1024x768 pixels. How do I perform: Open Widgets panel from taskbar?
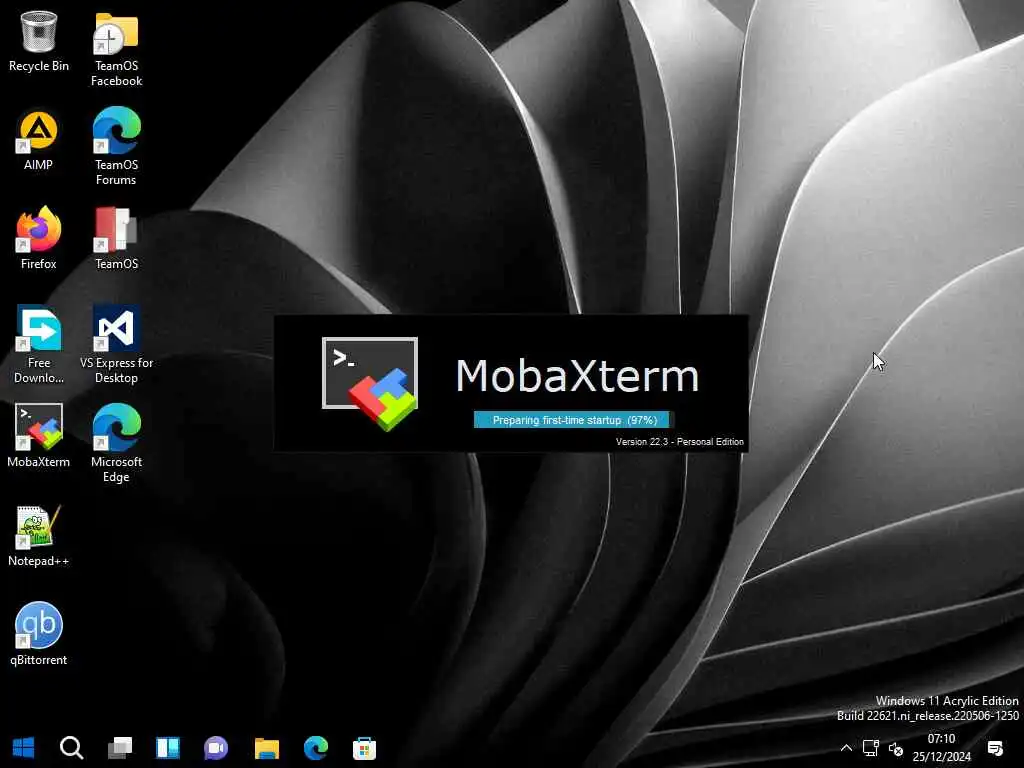168,748
